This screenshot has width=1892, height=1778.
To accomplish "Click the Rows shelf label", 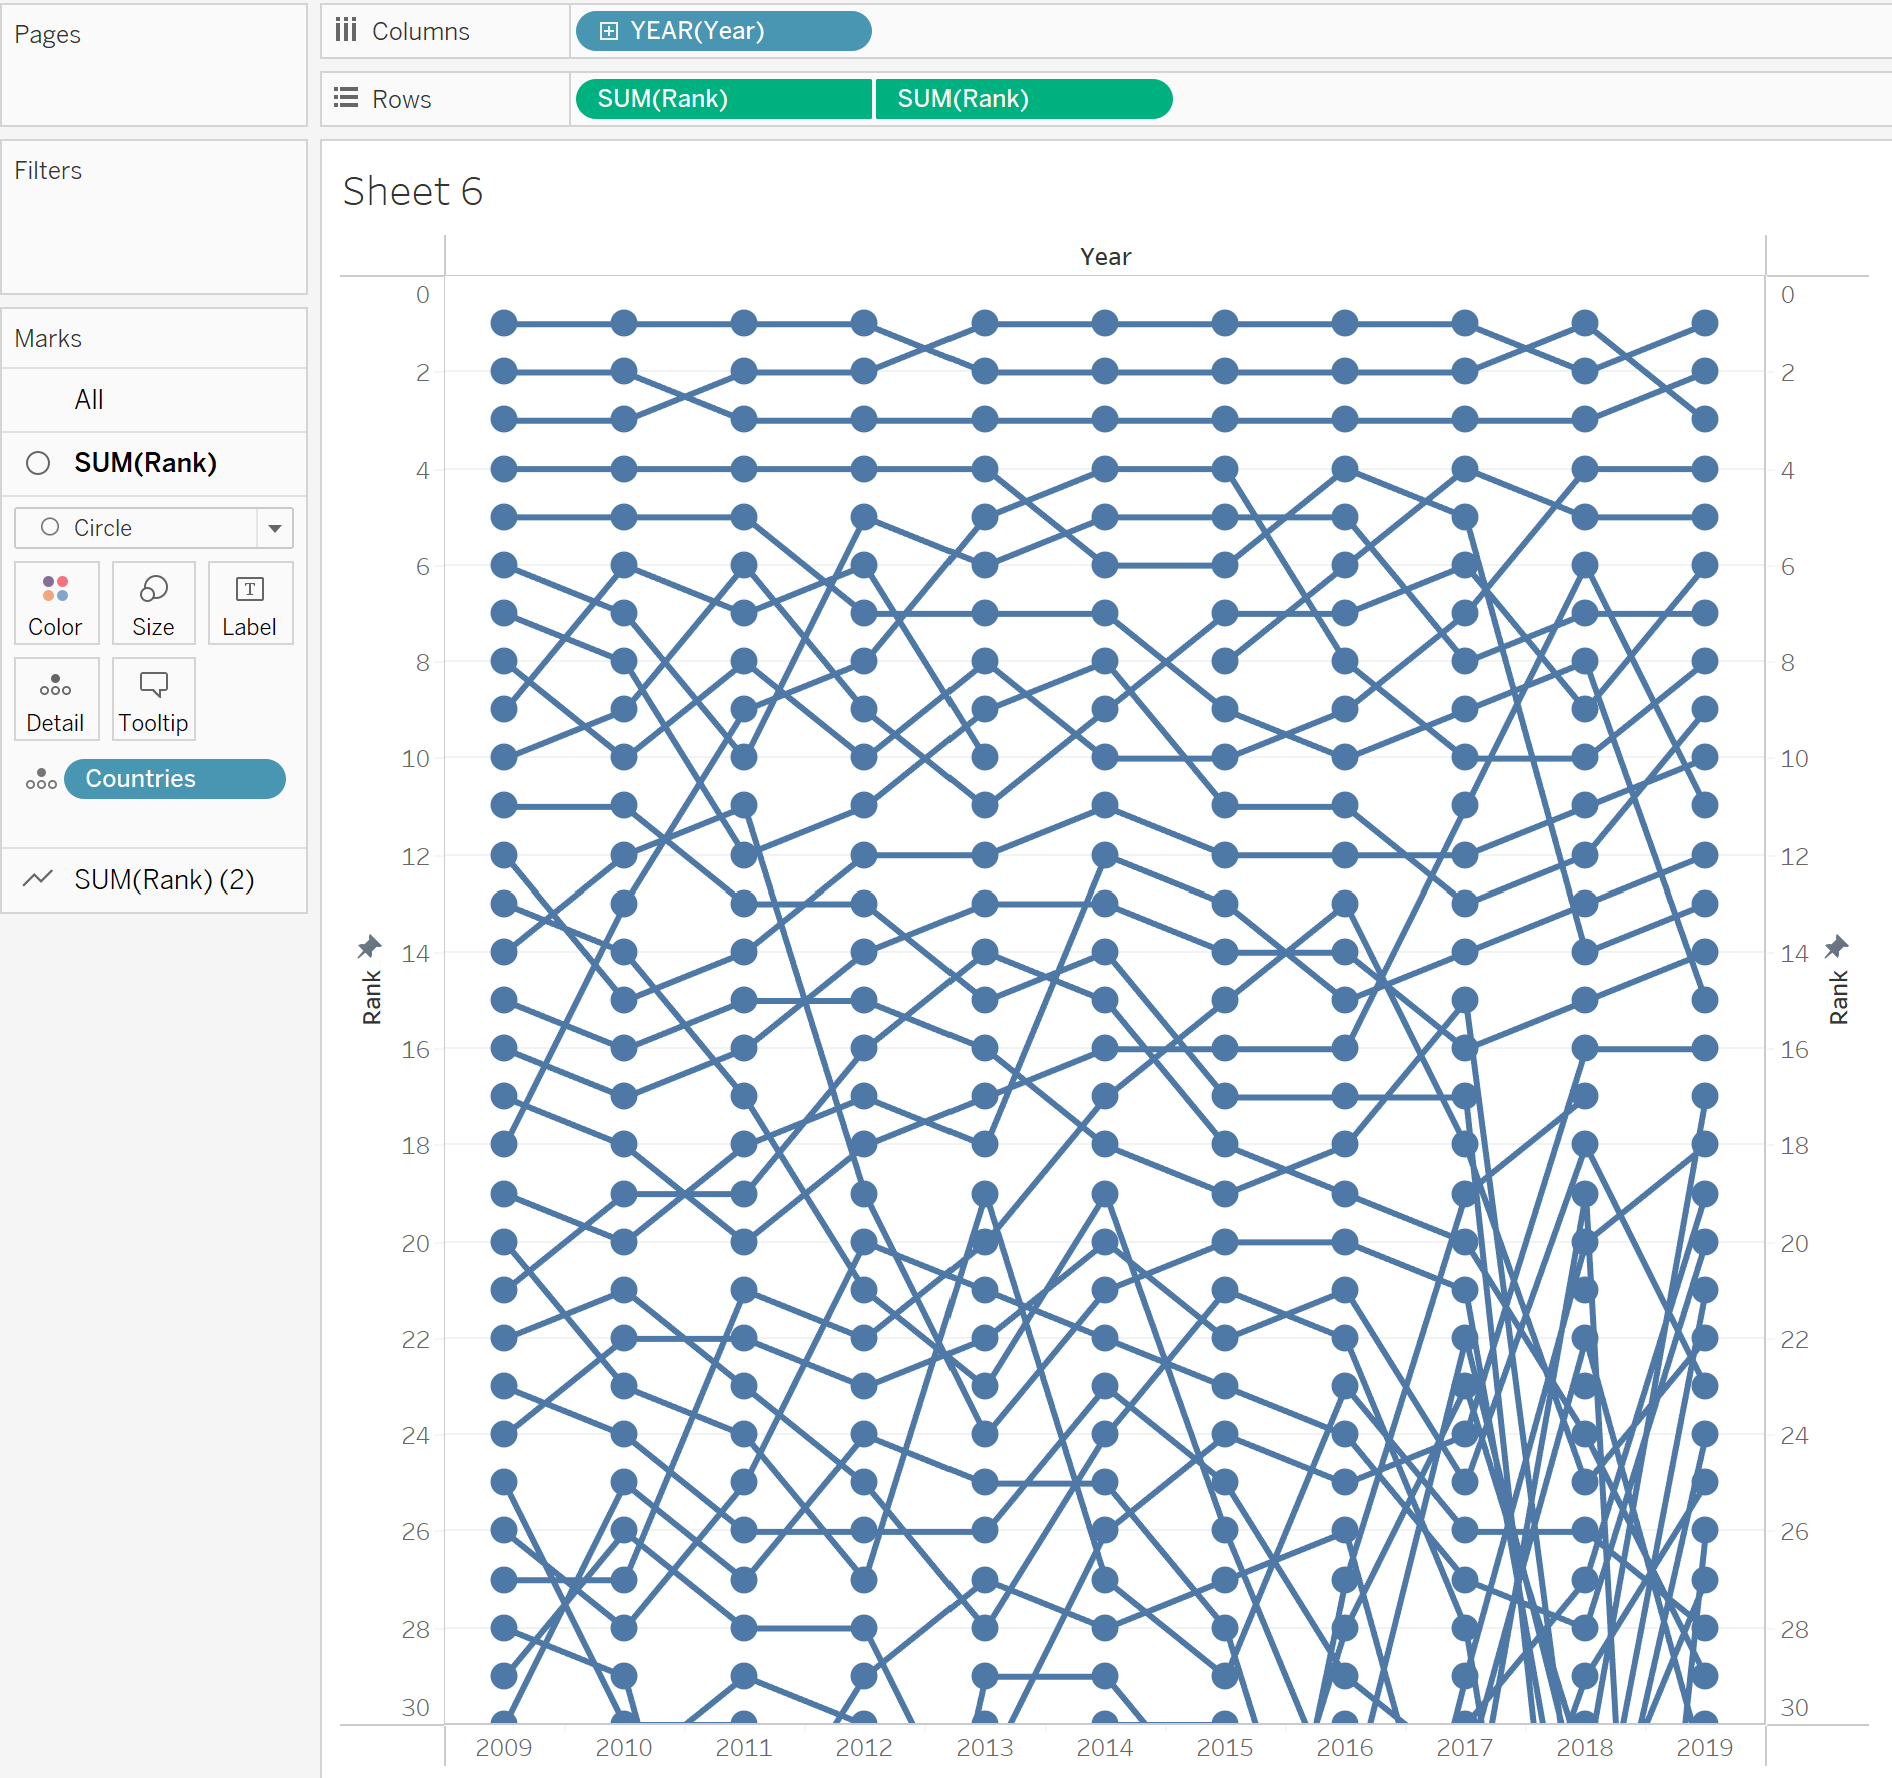I will (x=402, y=99).
